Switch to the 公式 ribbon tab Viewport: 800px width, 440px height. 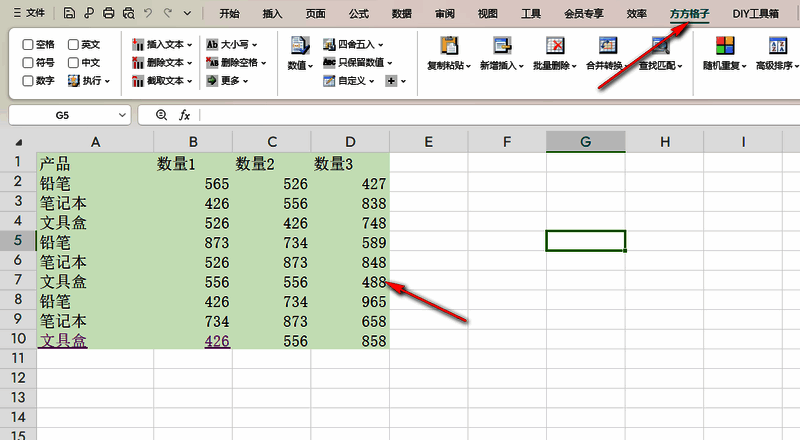pyautogui.click(x=358, y=14)
